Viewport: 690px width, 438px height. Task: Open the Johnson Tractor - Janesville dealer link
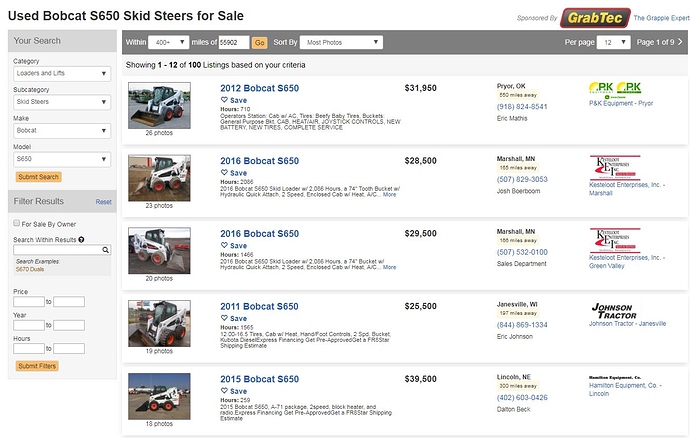tap(628, 324)
